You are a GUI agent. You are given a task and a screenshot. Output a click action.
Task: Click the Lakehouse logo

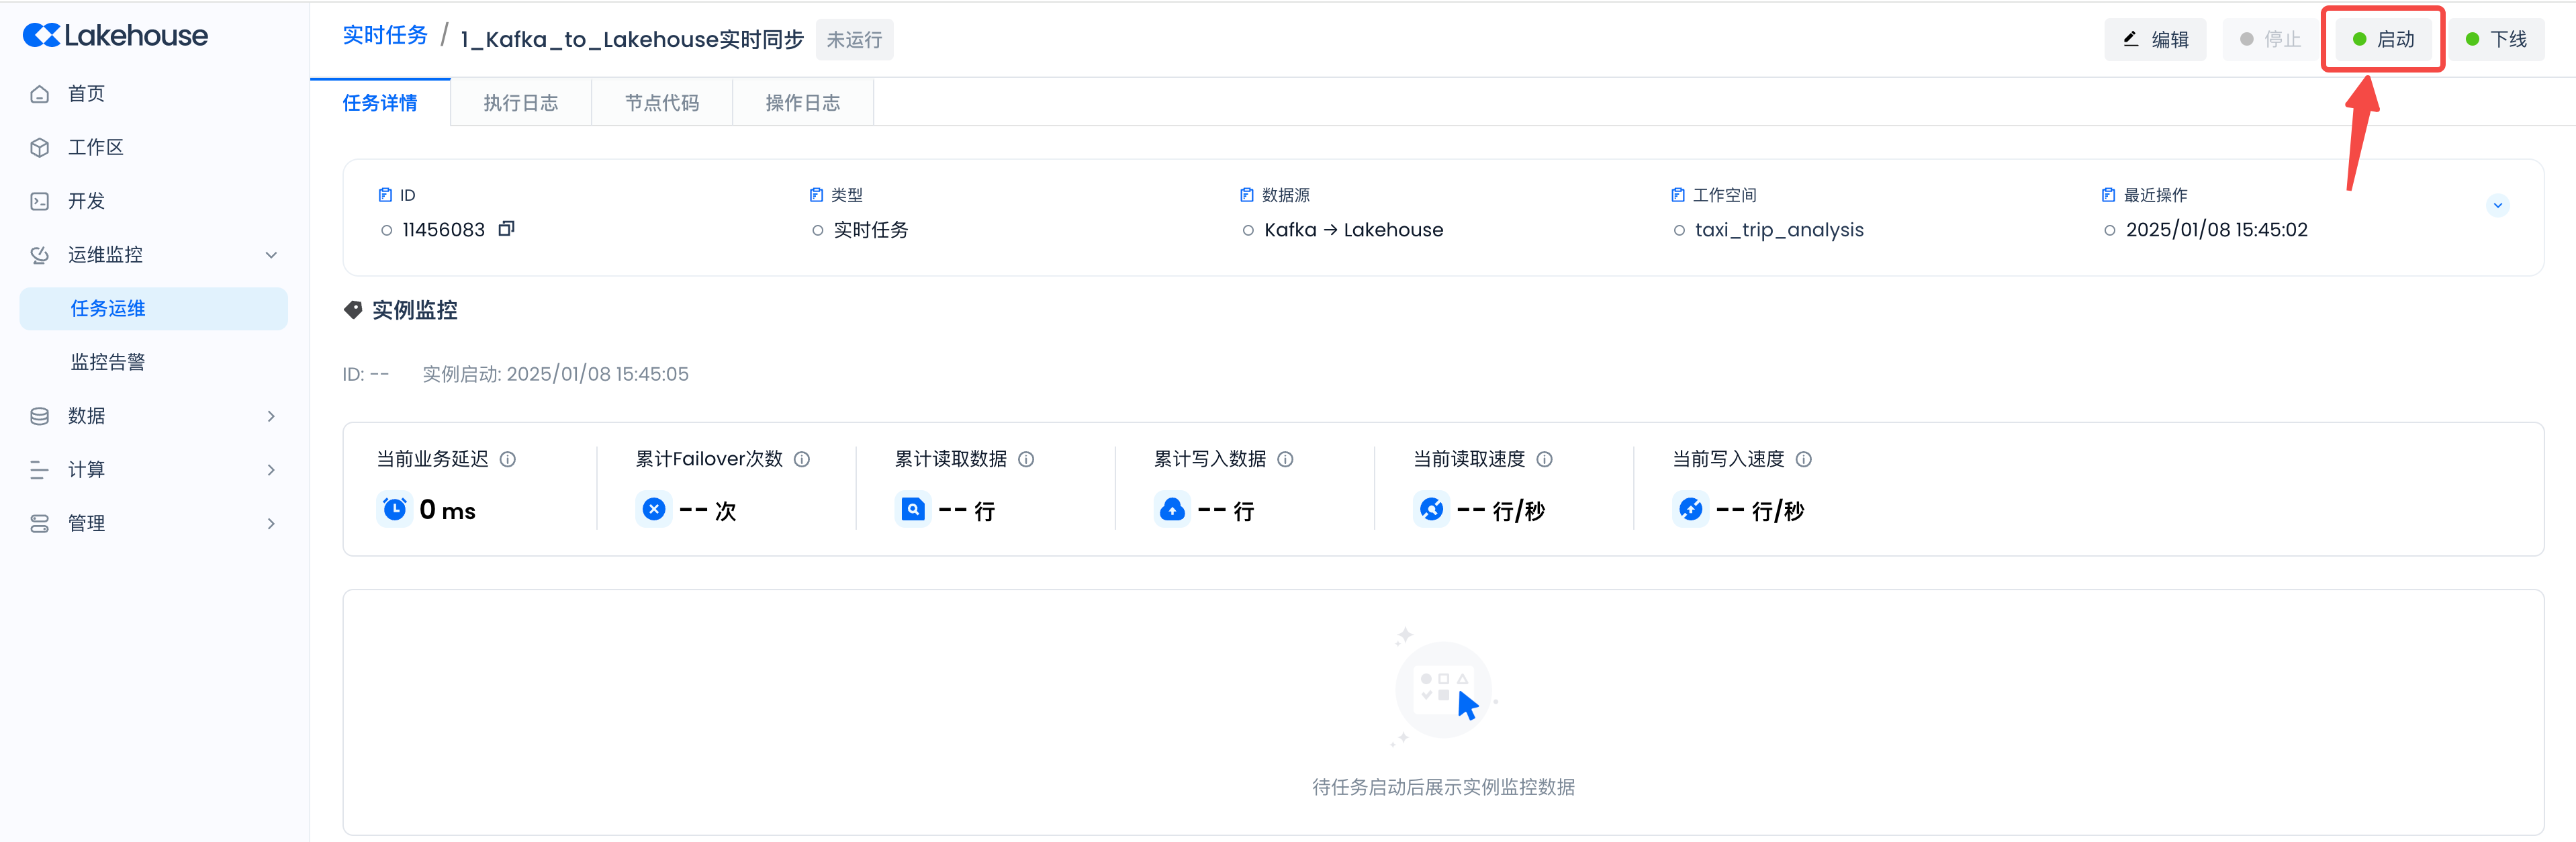(x=116, y=36)
